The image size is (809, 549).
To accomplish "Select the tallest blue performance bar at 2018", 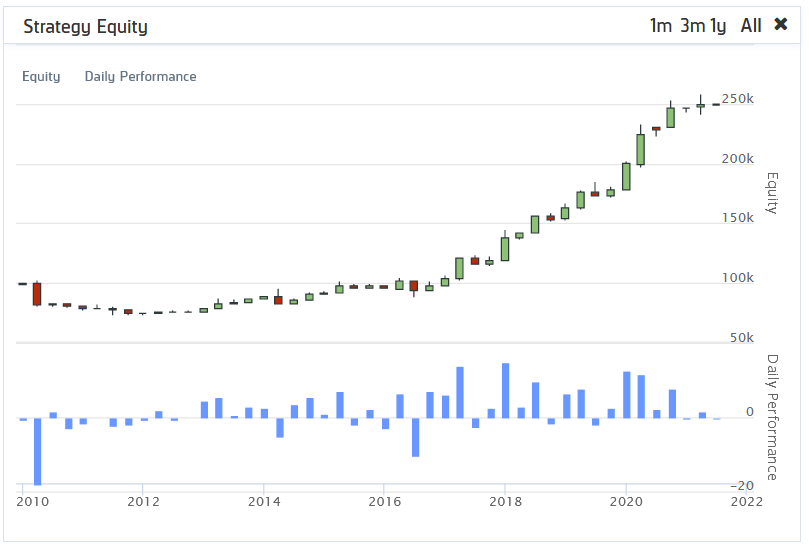I will (505, 391).
